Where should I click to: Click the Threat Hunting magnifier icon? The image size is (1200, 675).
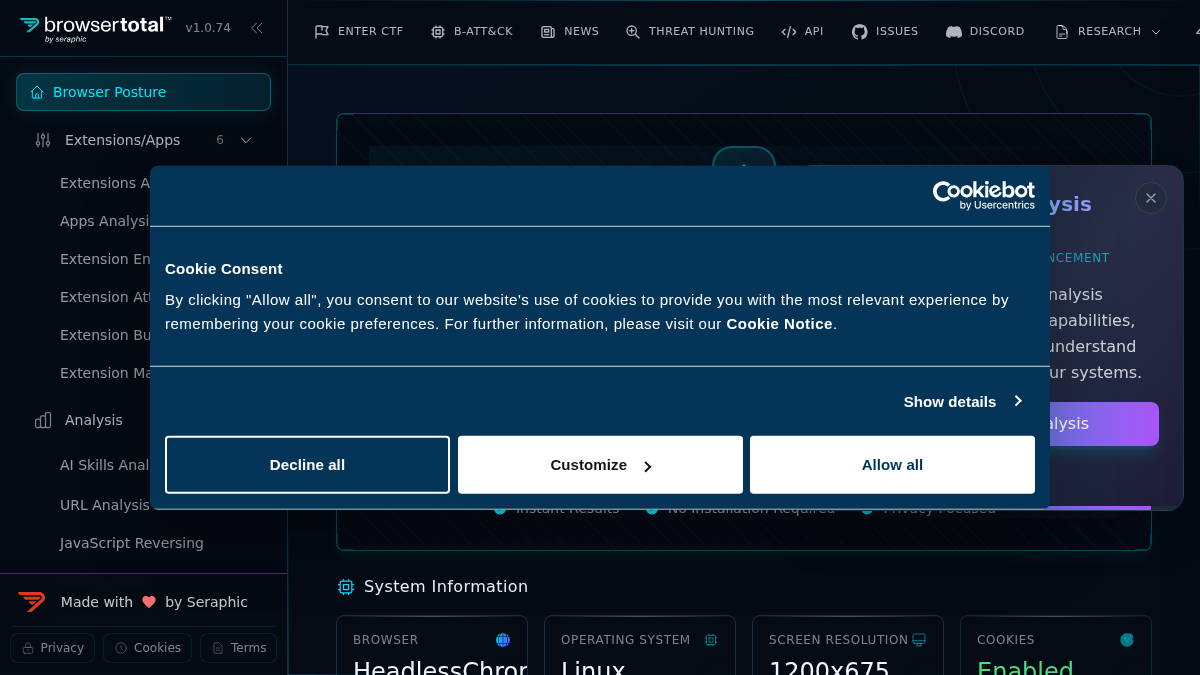point(633,32)
